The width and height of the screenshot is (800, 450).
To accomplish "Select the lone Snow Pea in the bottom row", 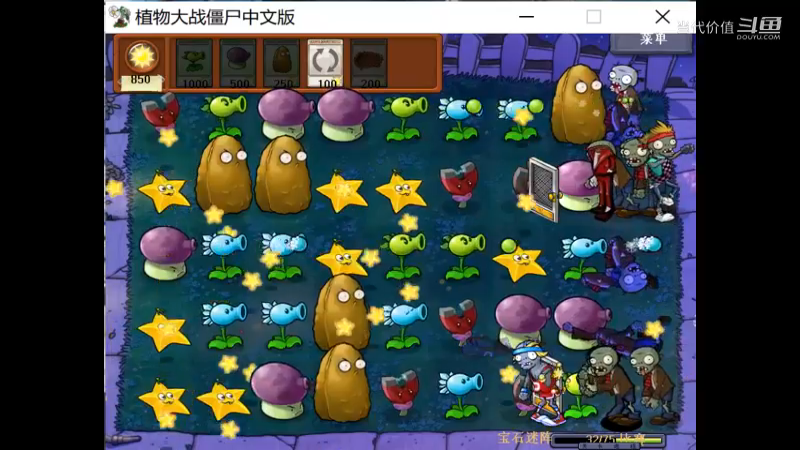I will click(461, 394).
